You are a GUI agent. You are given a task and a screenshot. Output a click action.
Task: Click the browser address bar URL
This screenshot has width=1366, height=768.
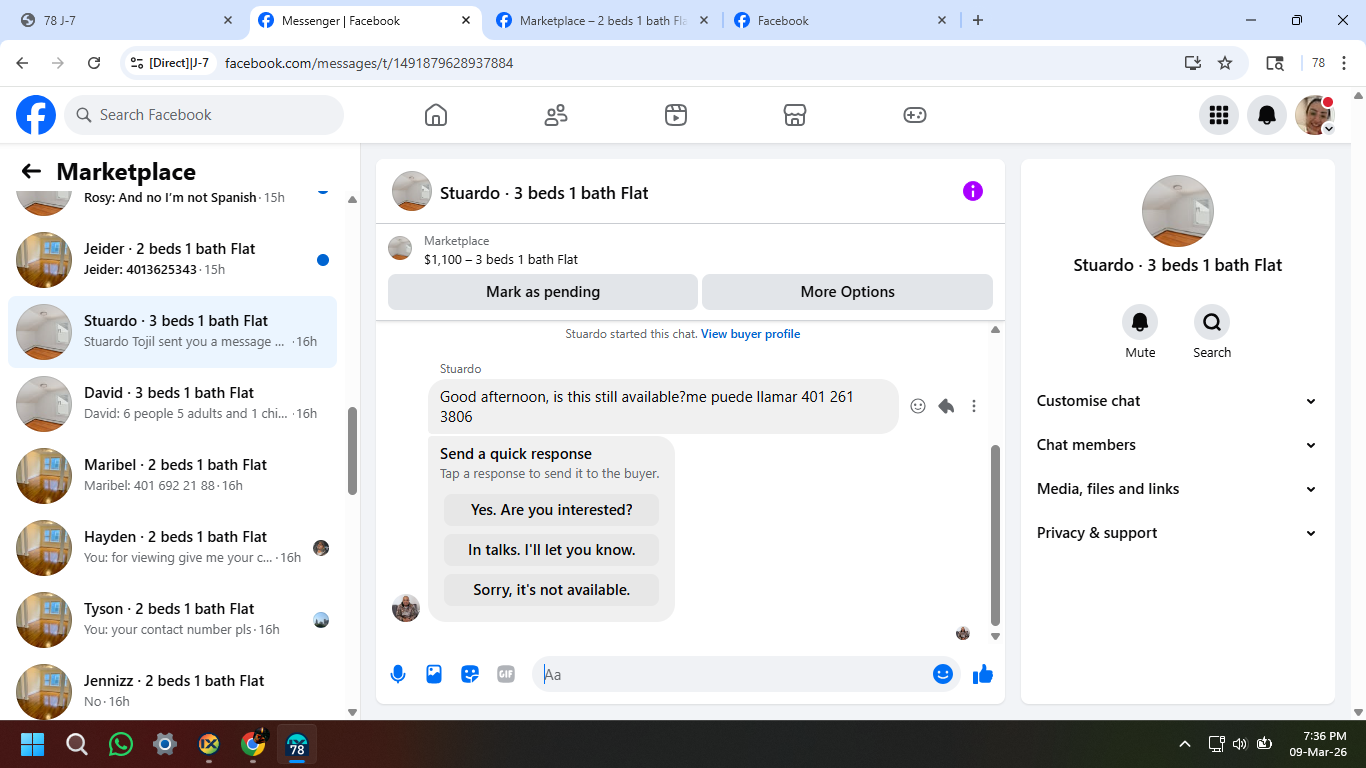click(369, 63)
